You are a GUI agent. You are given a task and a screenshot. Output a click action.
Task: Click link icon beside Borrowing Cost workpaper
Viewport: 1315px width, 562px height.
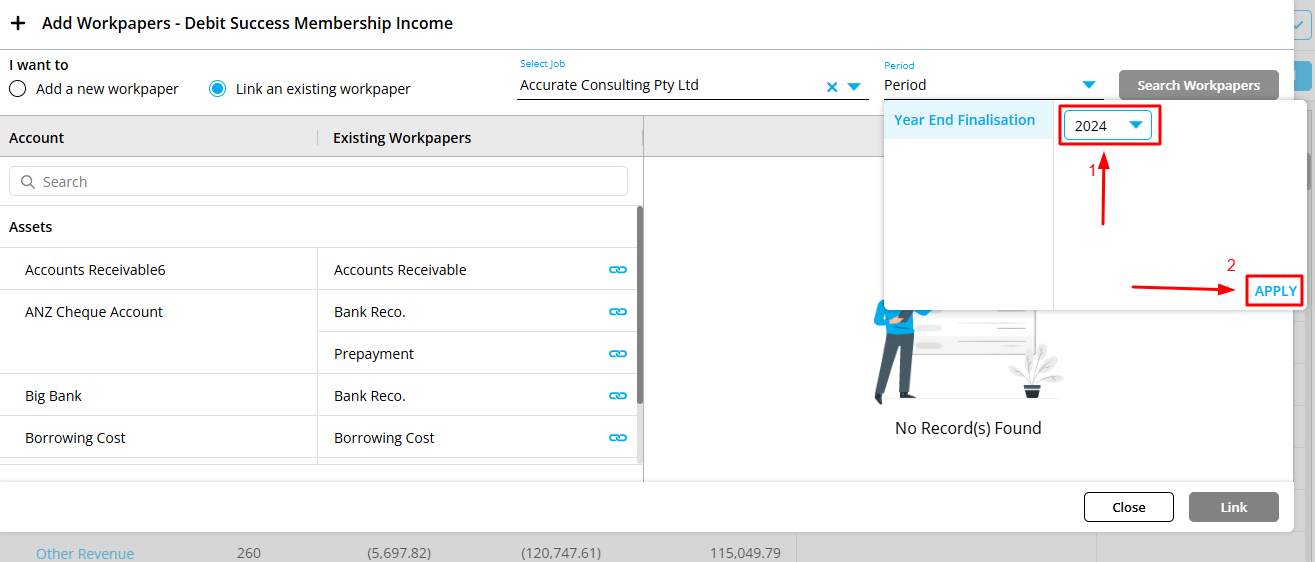[x=618, y=438]
